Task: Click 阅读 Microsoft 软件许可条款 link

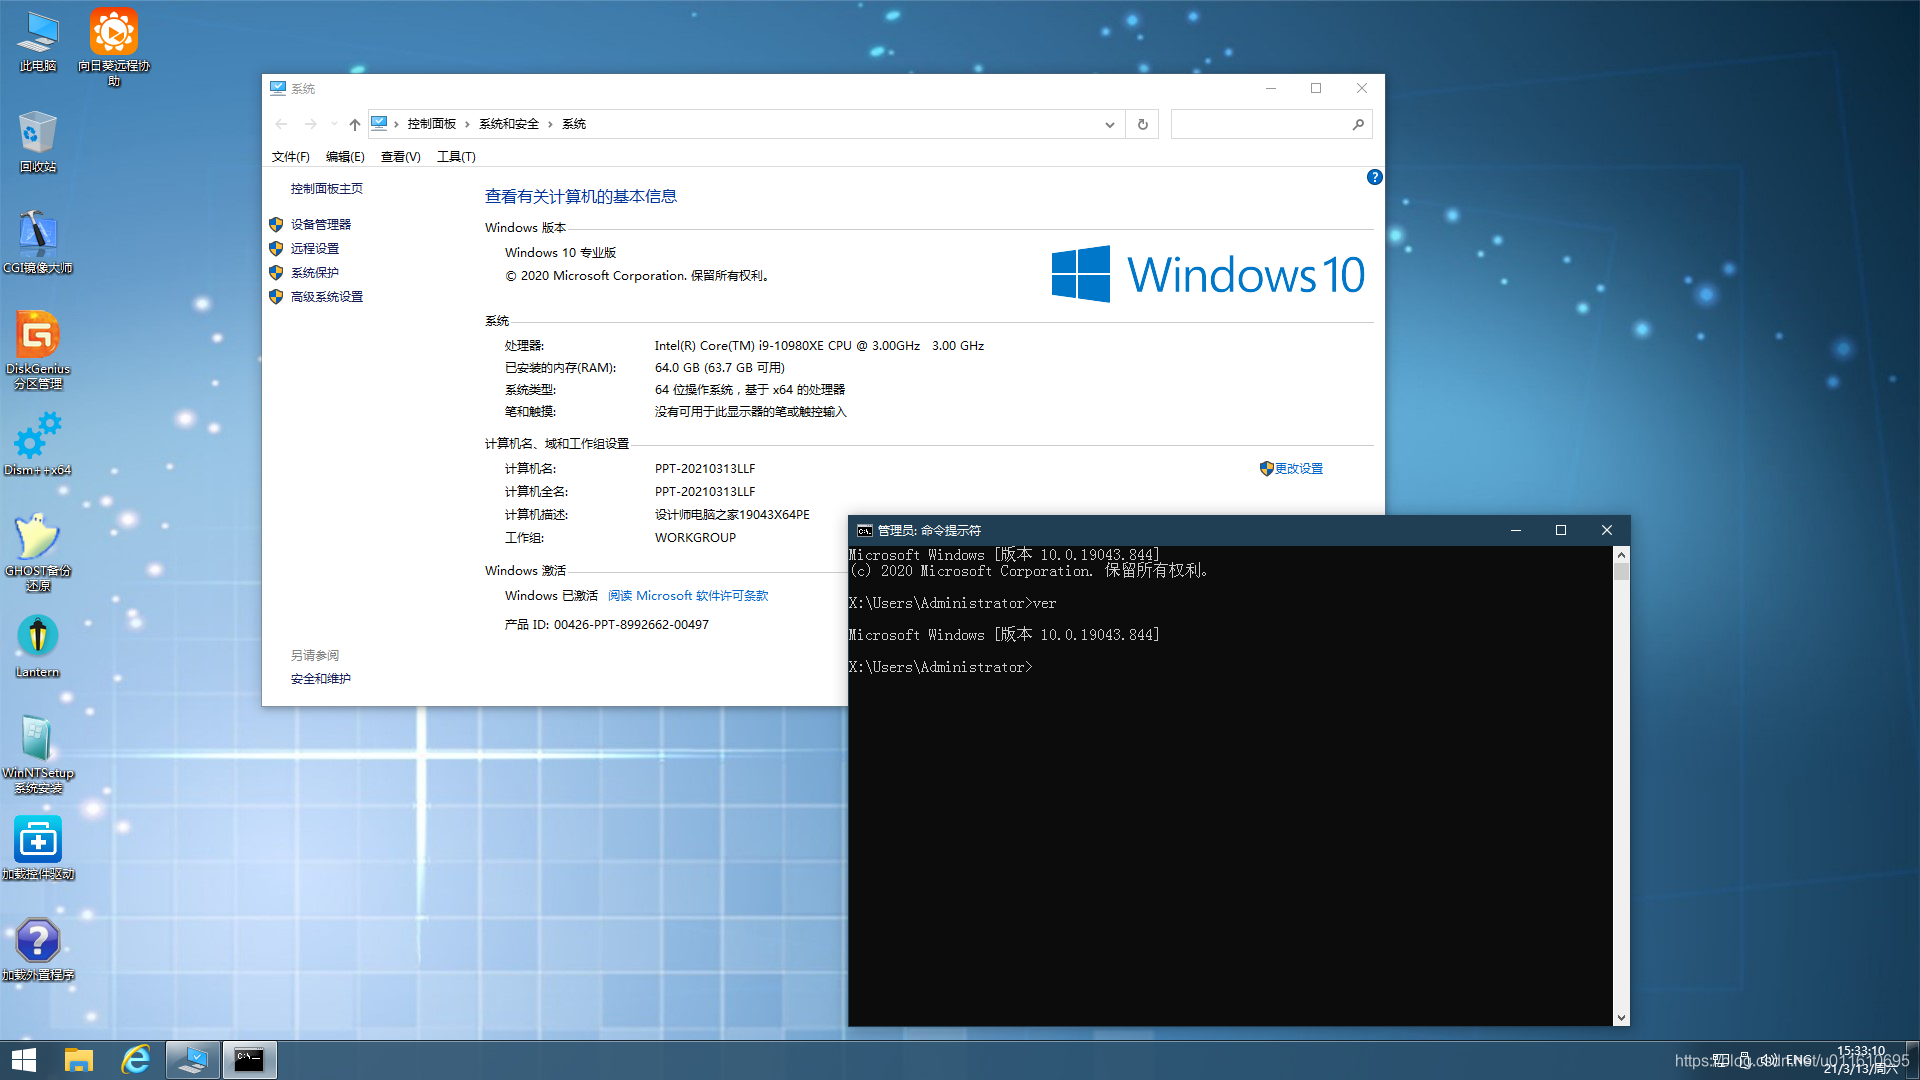Action: click(x=688, y=596)
